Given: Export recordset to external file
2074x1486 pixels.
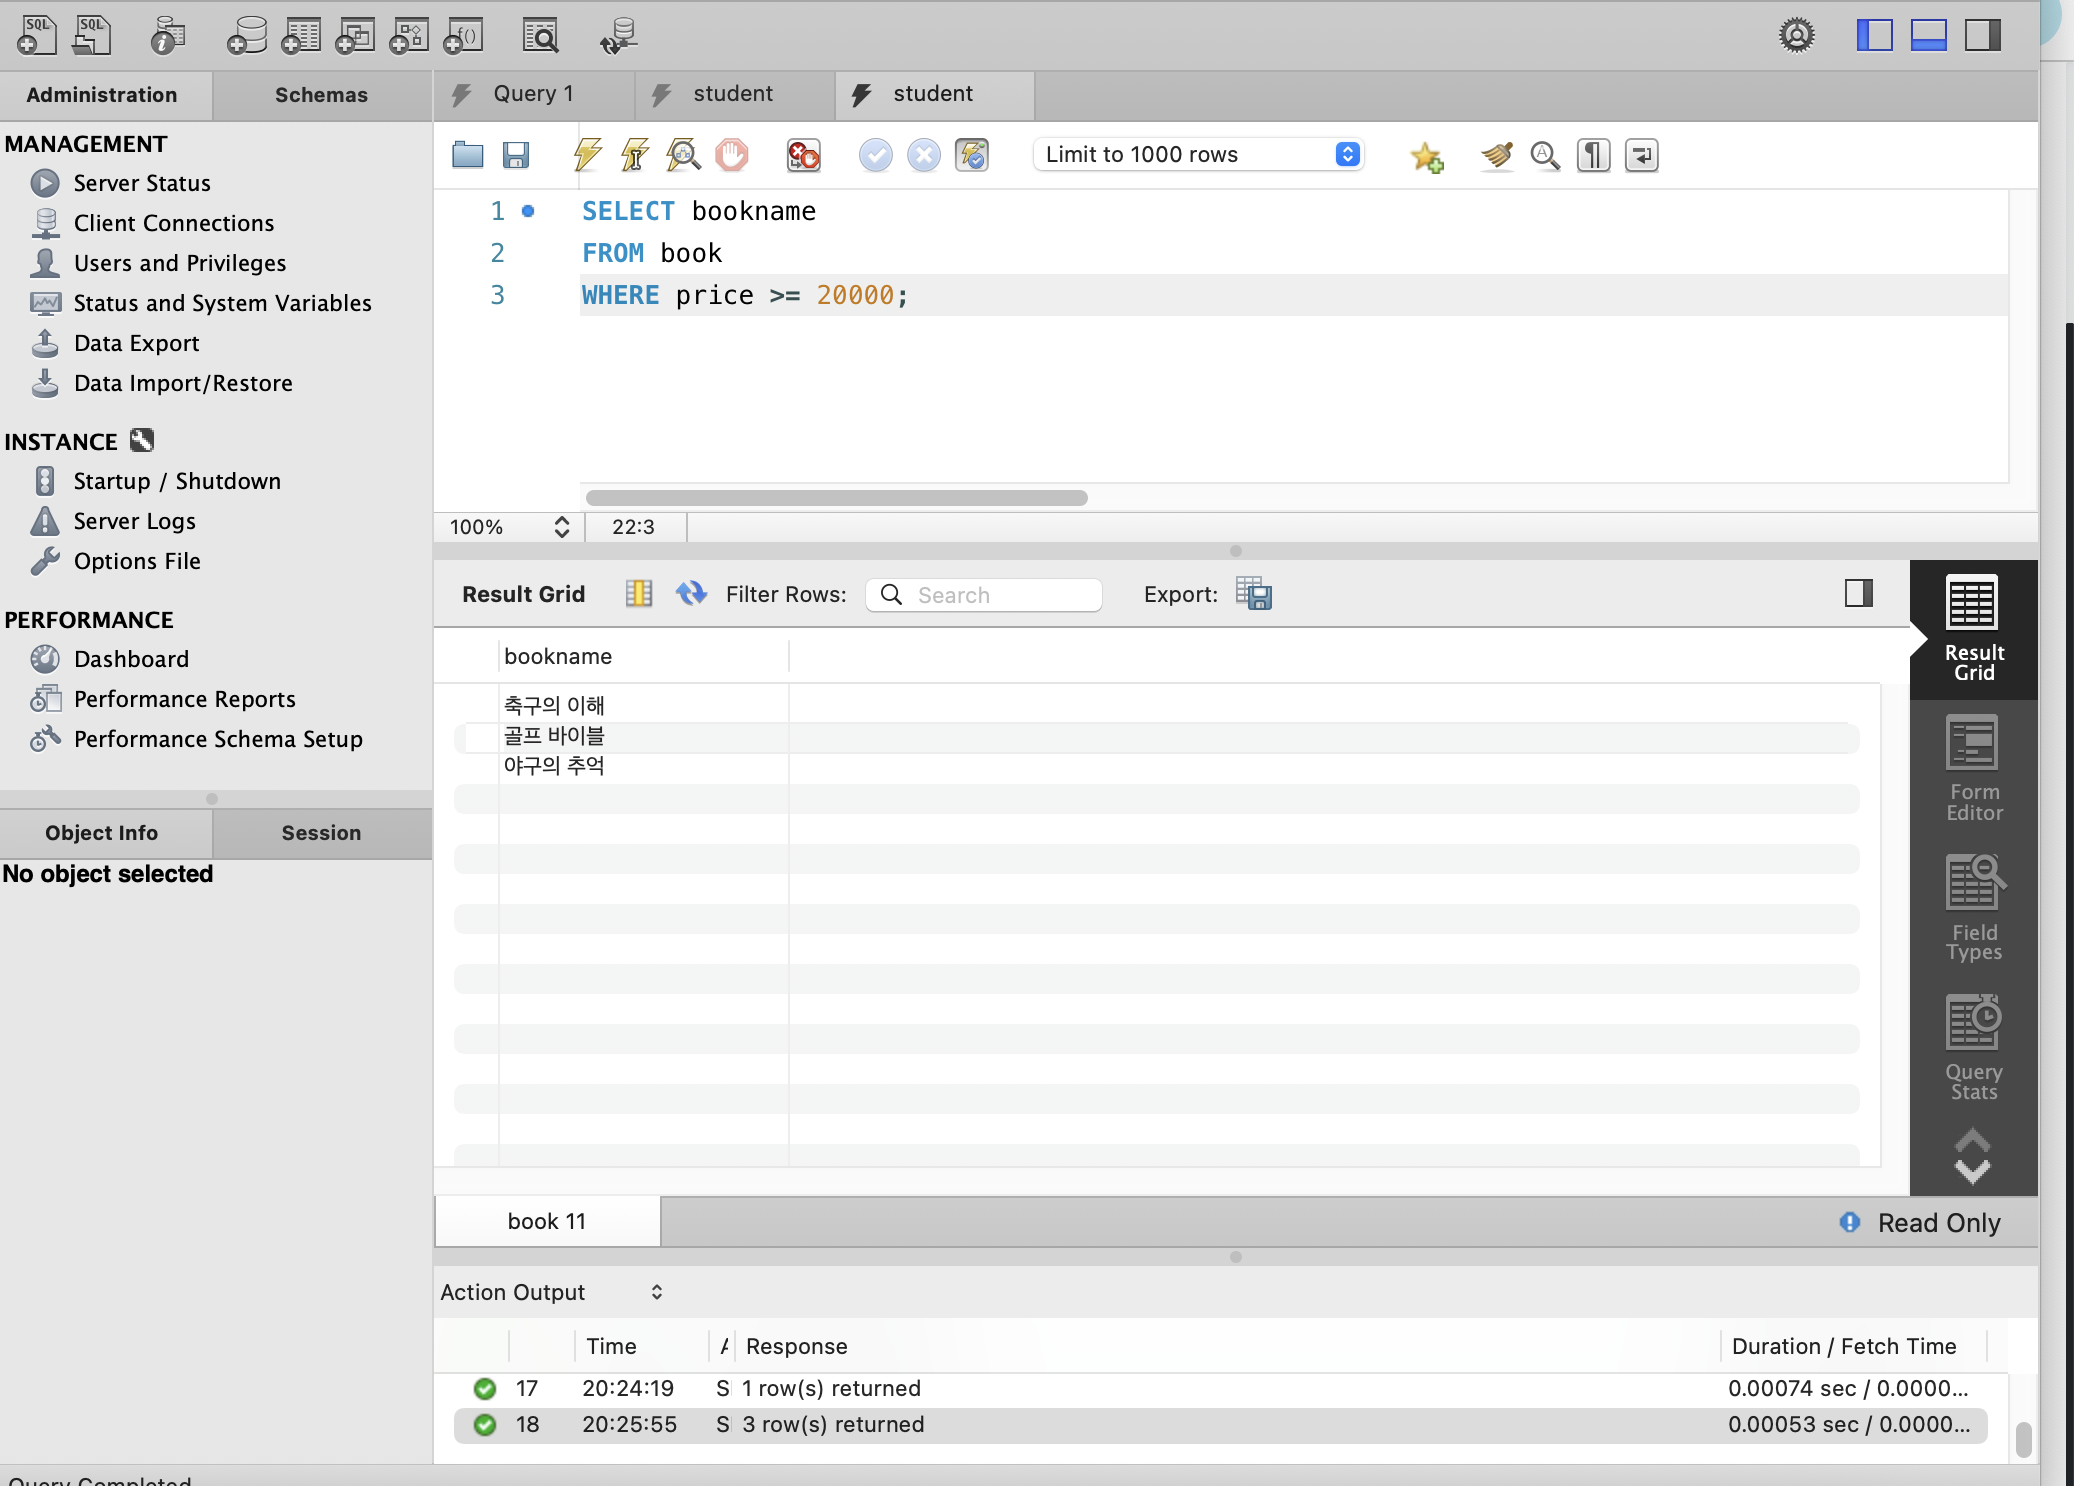Looking at the screenshot, I should [x=1253, y=594].
